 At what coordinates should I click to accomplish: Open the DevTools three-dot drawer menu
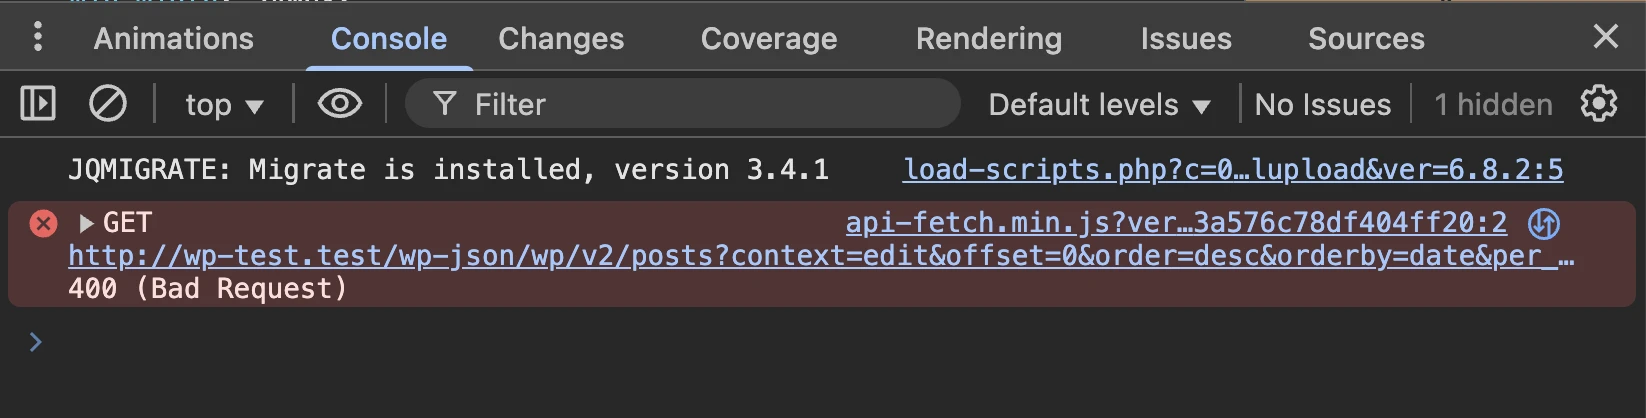click(x=38, y=37)
